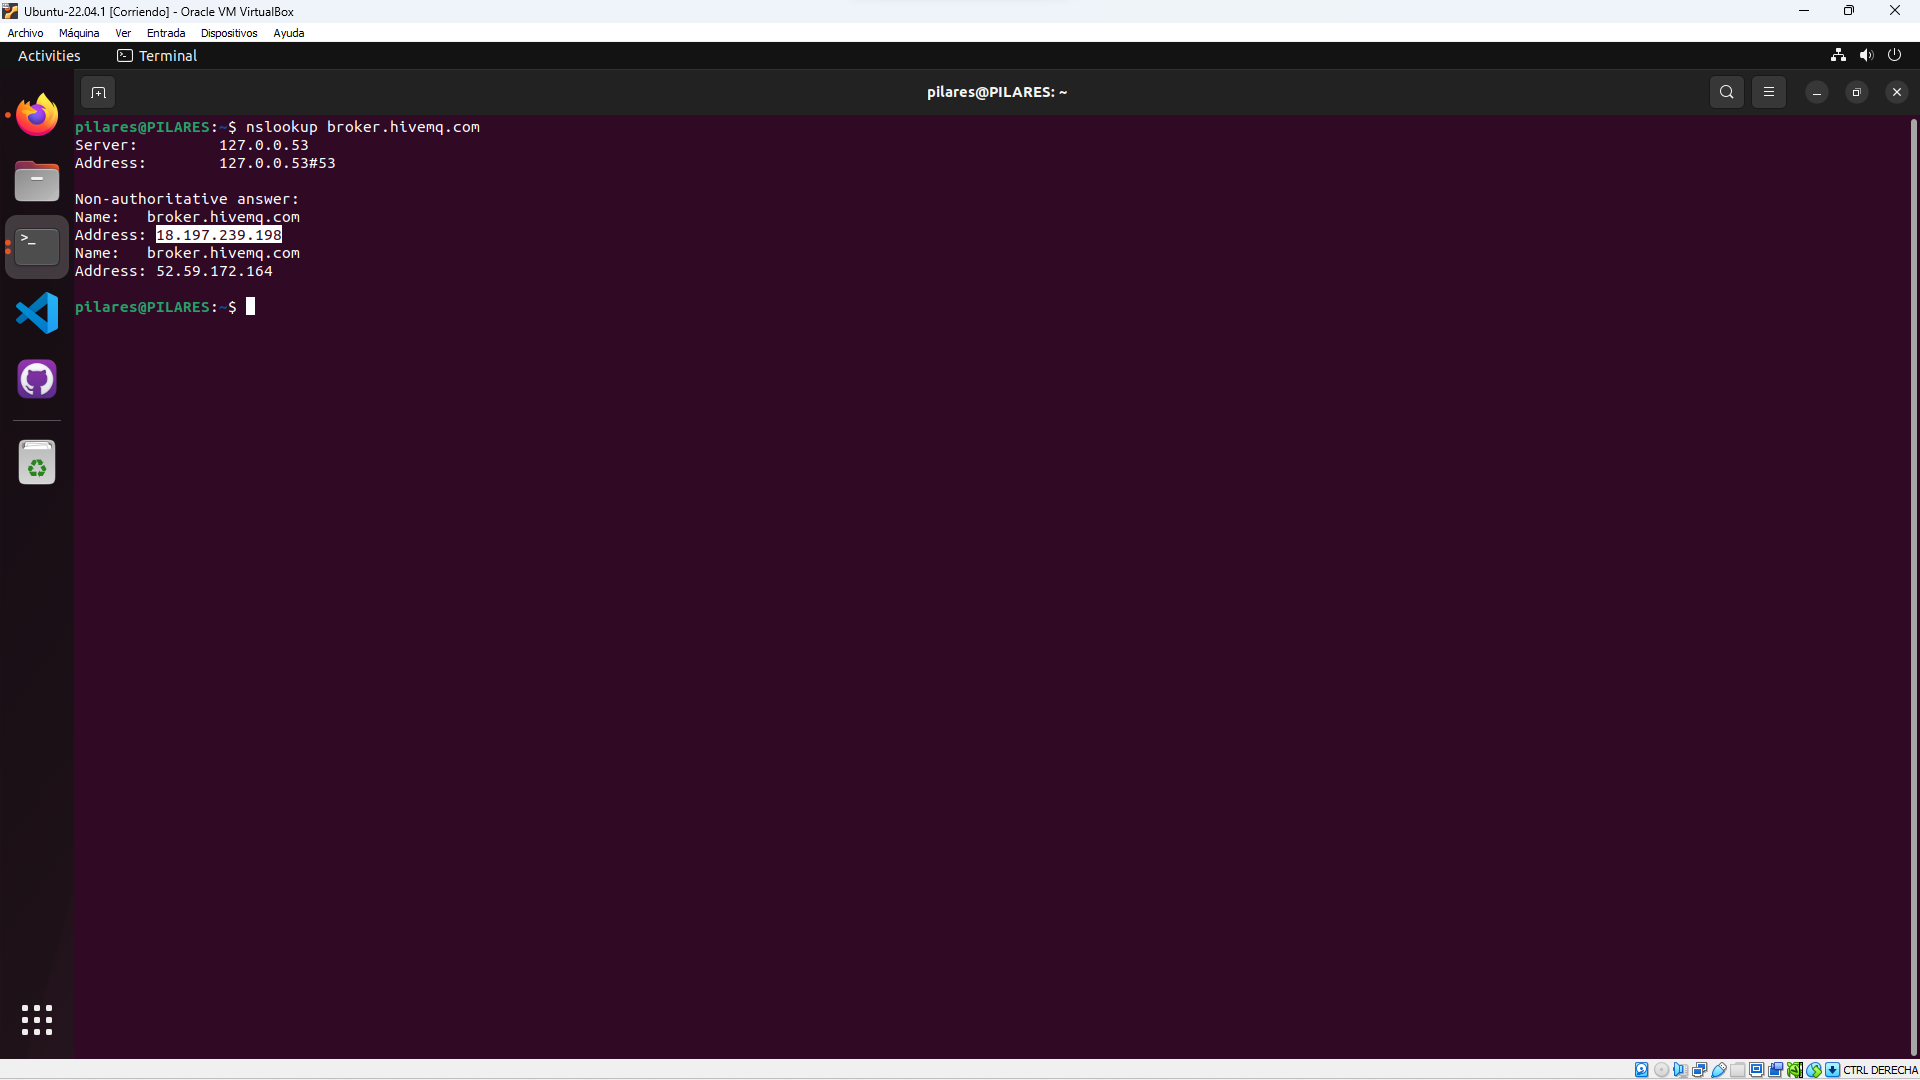
Task: Open the Máquina menu in VirtualBox
Action: click(x=78, y=32)
